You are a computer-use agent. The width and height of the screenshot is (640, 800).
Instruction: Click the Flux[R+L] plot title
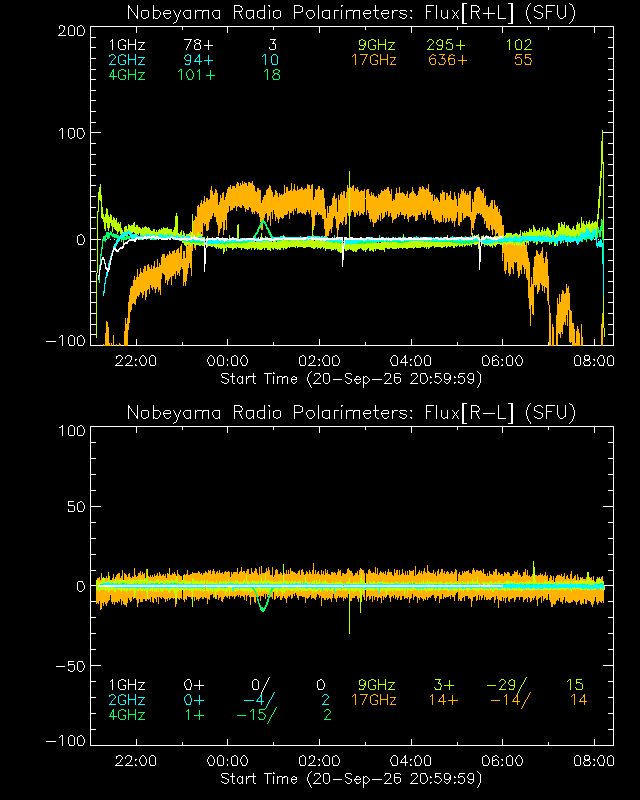[351, 13]
